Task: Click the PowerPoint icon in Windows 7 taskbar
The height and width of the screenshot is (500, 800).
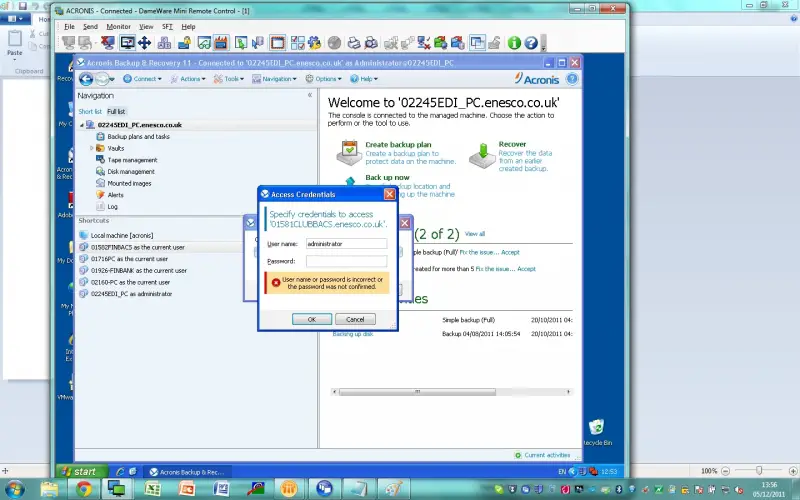Action: click(x=187, y=489)
